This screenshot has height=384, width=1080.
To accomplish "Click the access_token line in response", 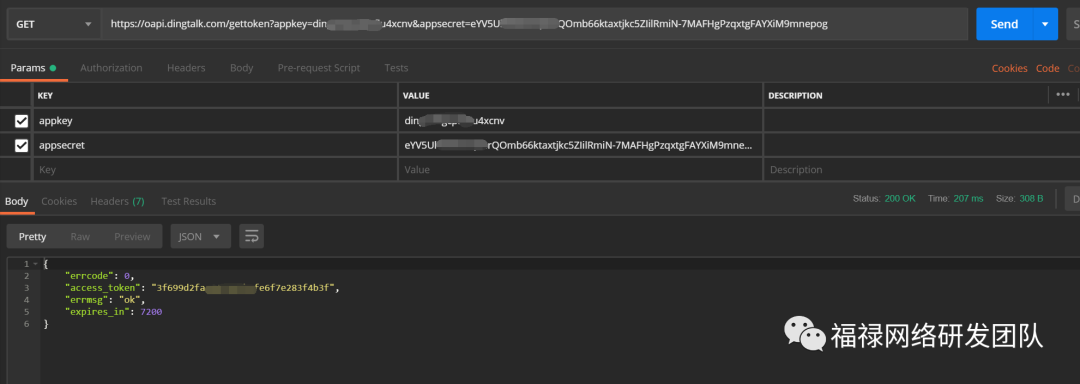I will tap(202, 288).
